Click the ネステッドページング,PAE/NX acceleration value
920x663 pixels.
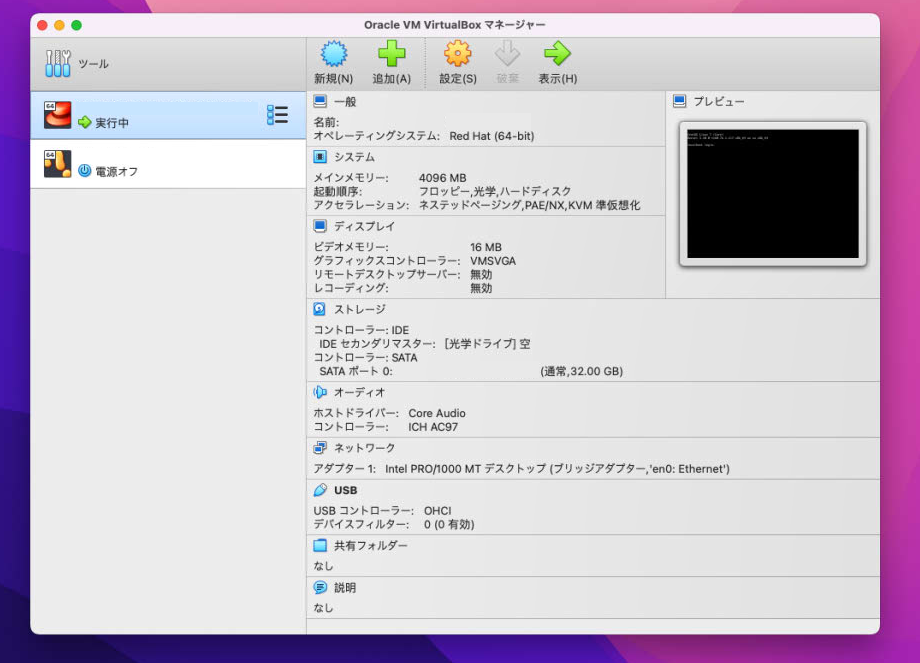point(529,205)
